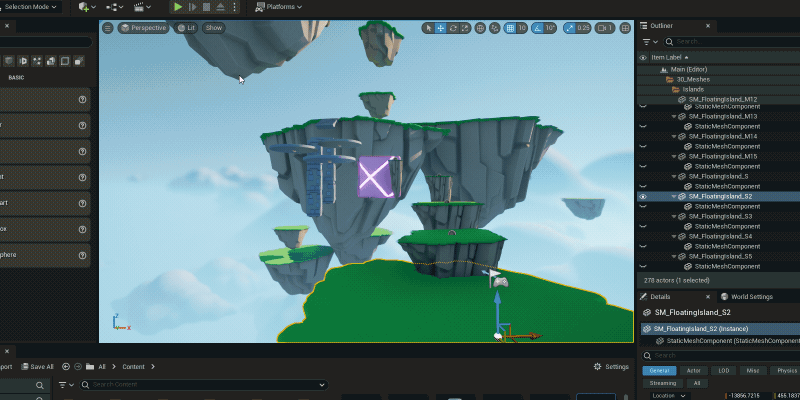Select the translate (move) tool in viewport
The image size is (800, 400).
point(441,28)
